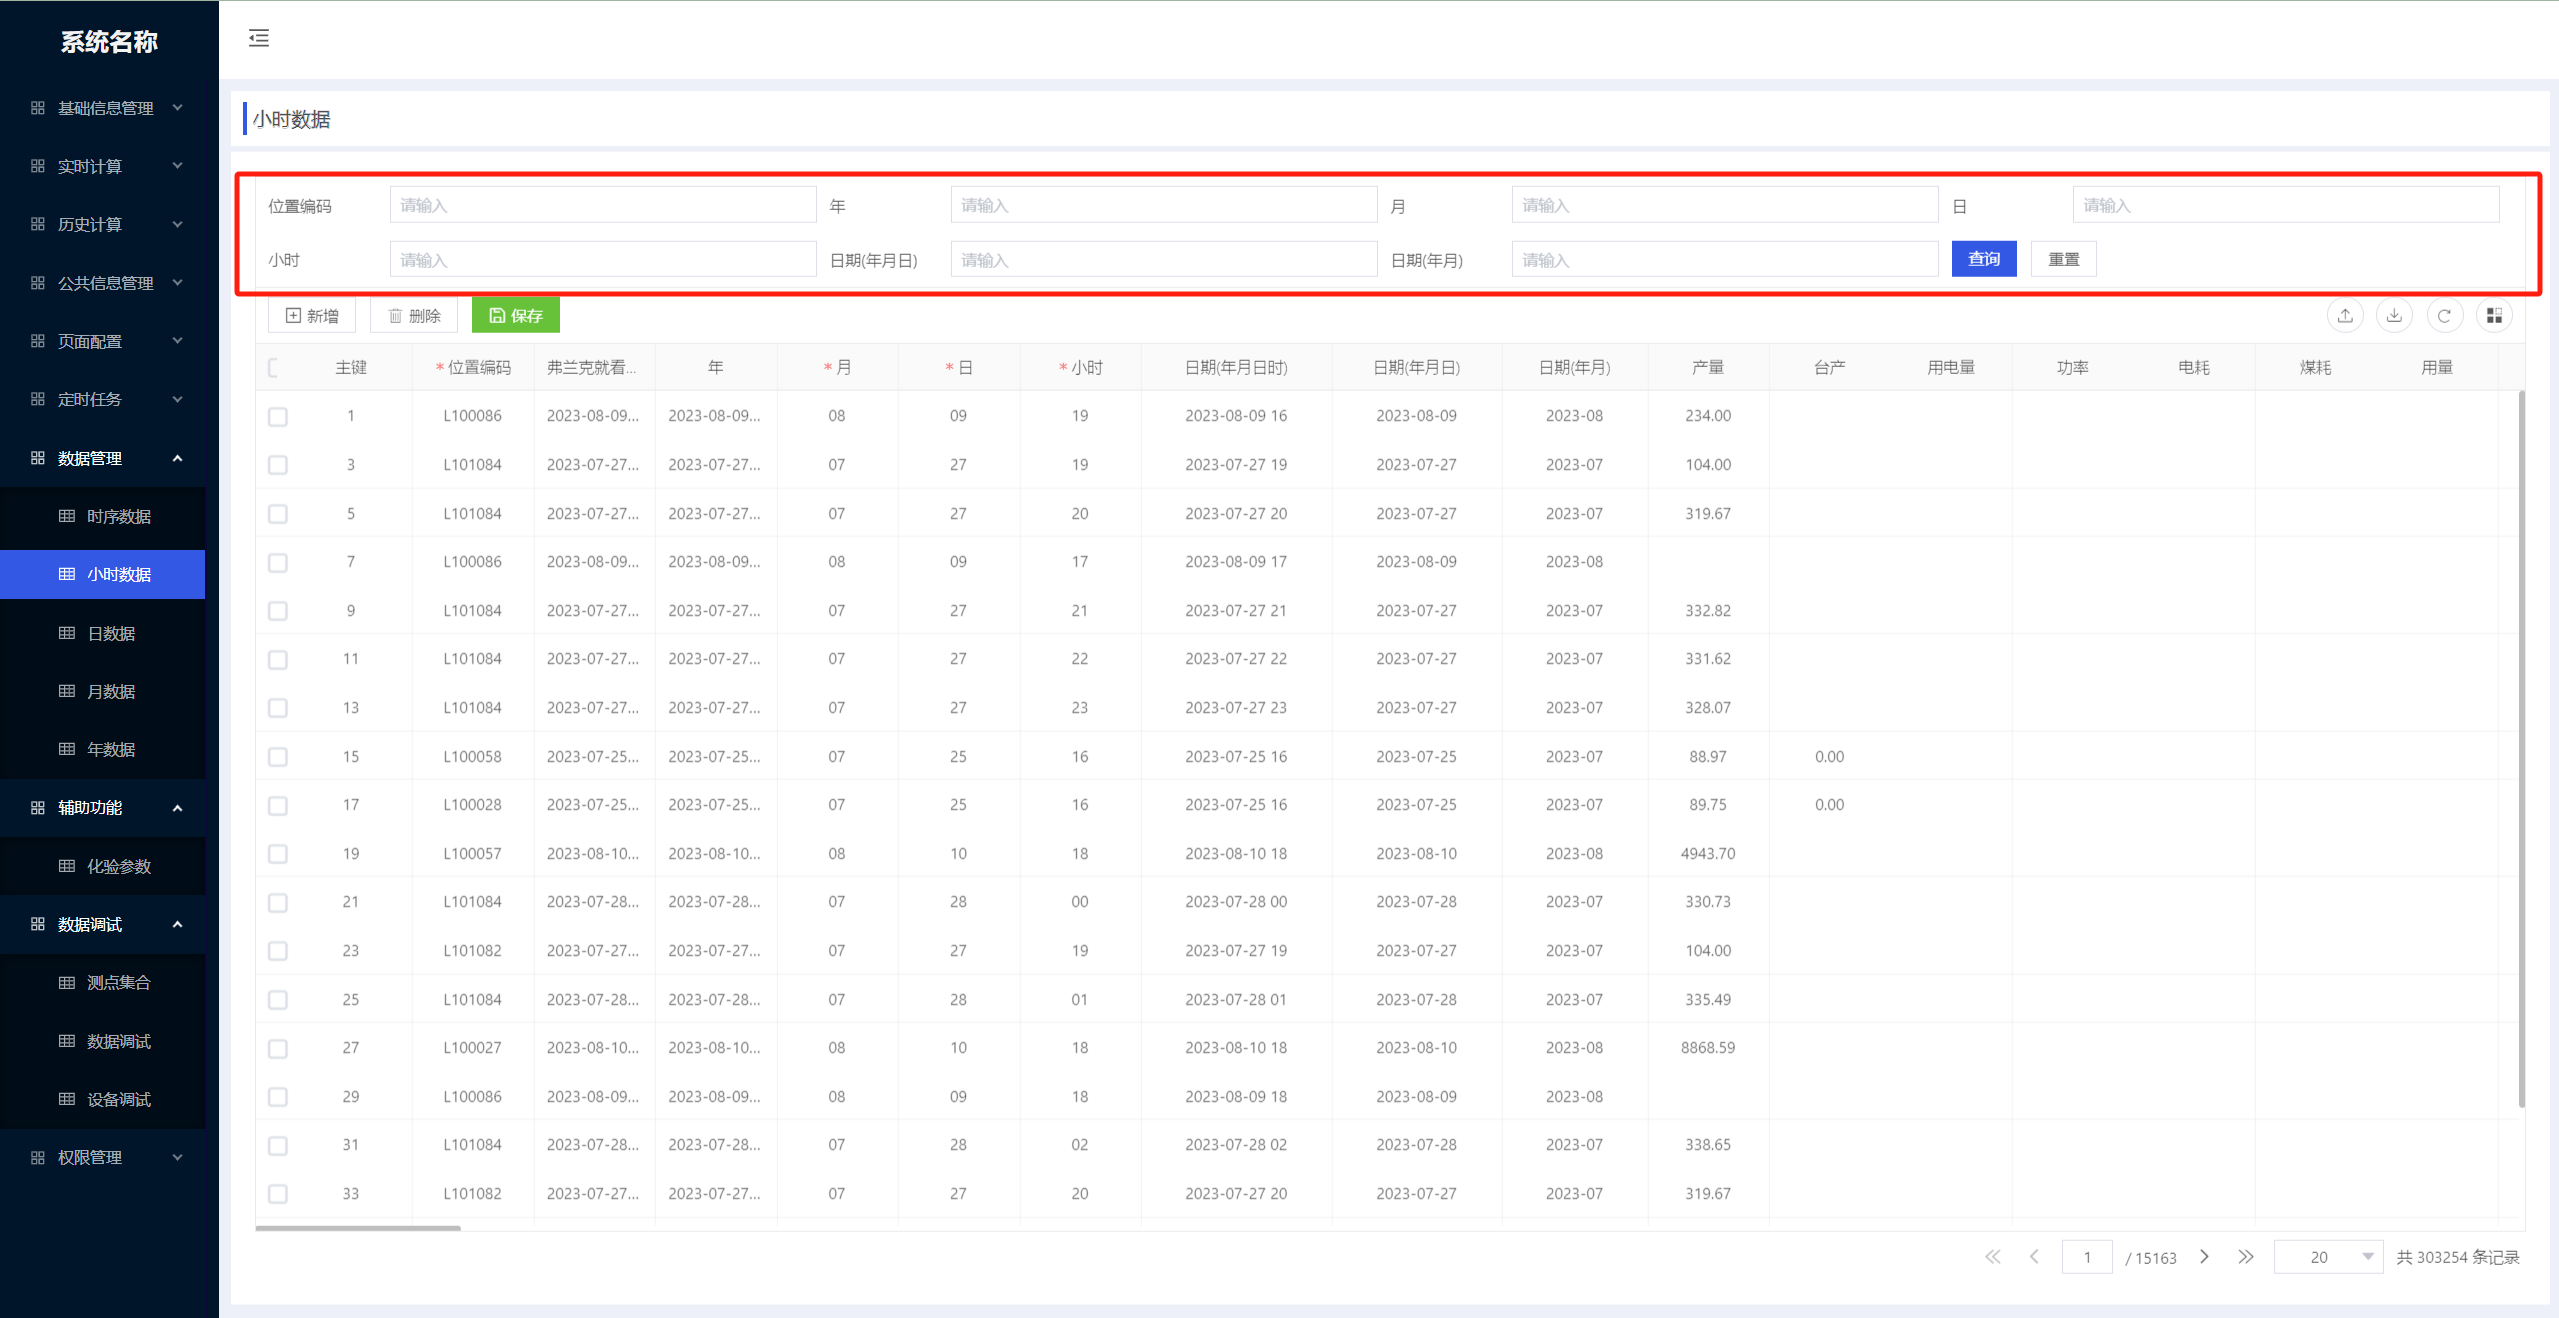Screen dimensions: 2559x1318
Task: Collapse the 辅助功能 menu chevron
Action: [x=178, y=808]
